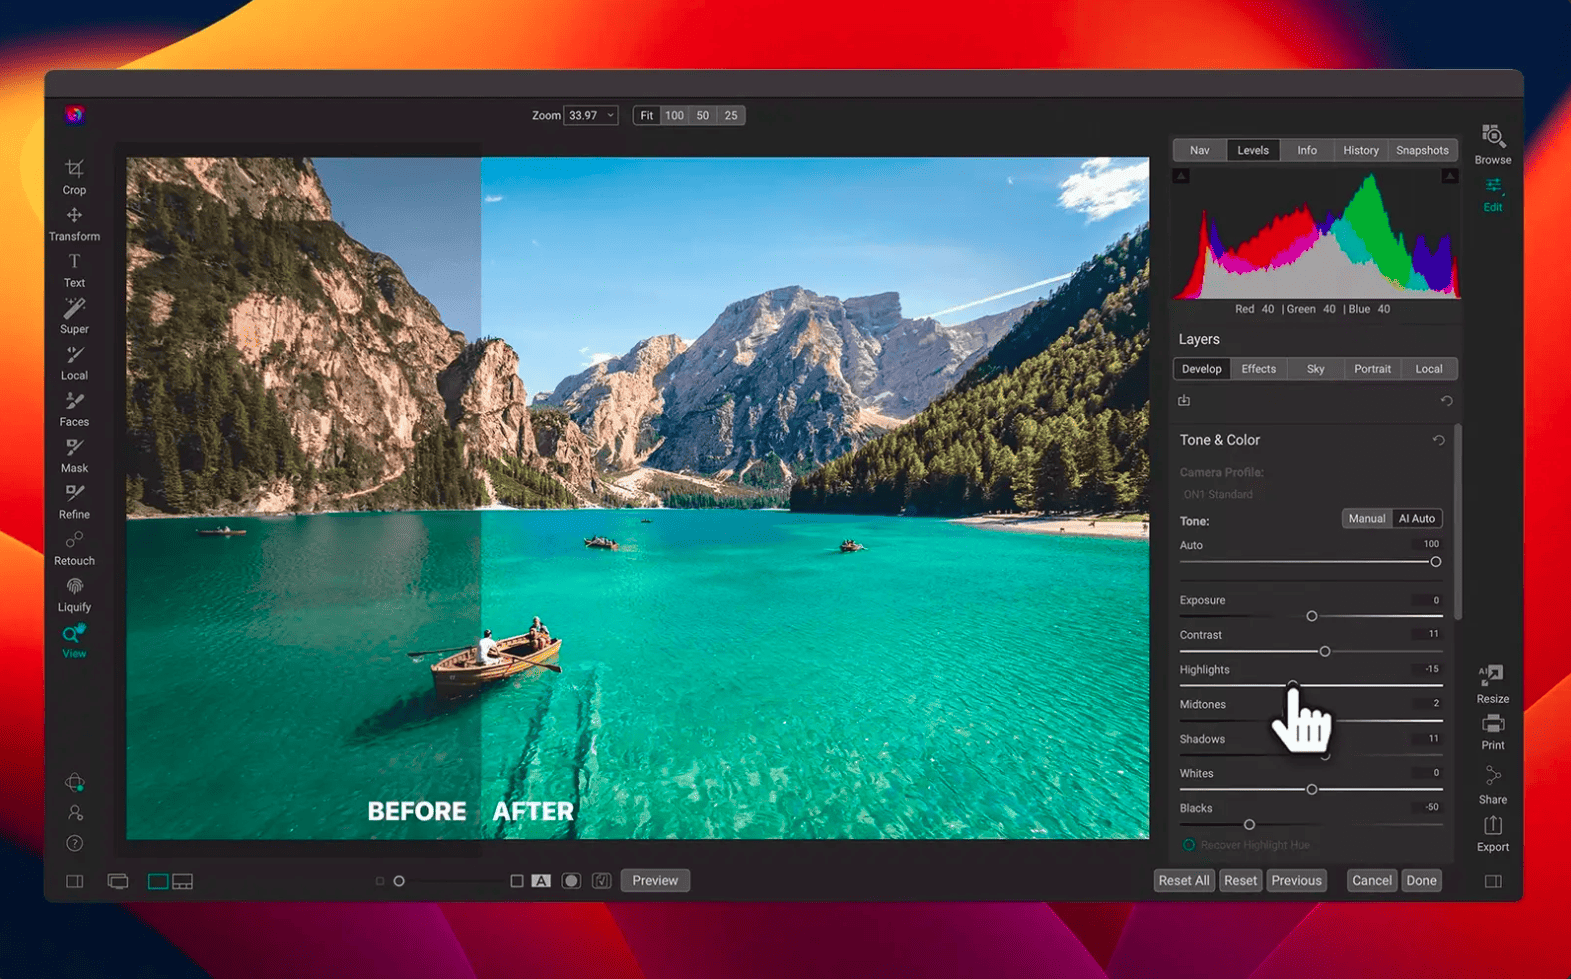Select the Liquify tool
1571x979 pixels.
click(x=74, y=594)
